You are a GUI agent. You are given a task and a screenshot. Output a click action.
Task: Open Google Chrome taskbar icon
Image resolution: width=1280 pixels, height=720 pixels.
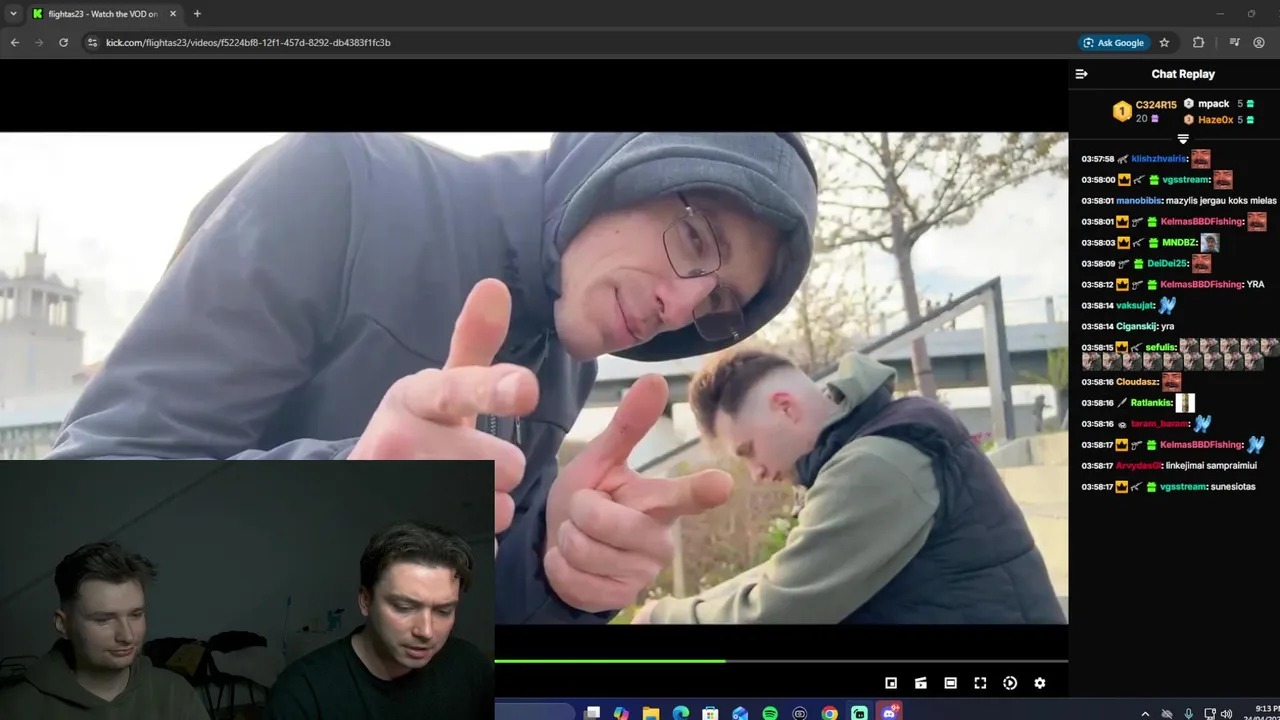click(829, 713)
